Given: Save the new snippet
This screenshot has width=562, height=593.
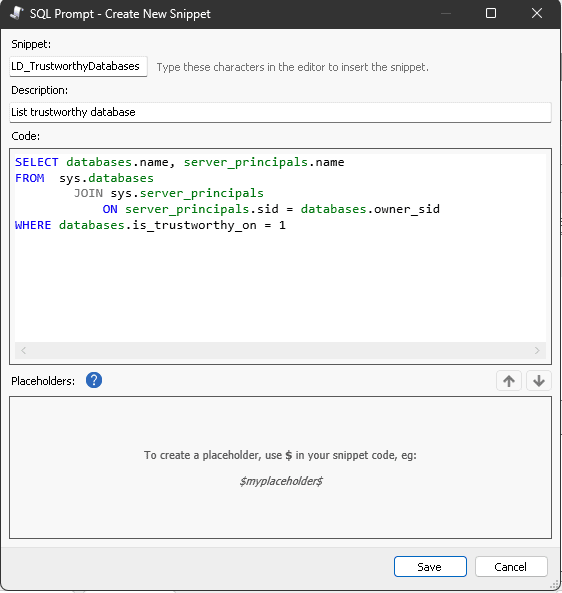Looking at the screenshot, I should coord(430,567).
